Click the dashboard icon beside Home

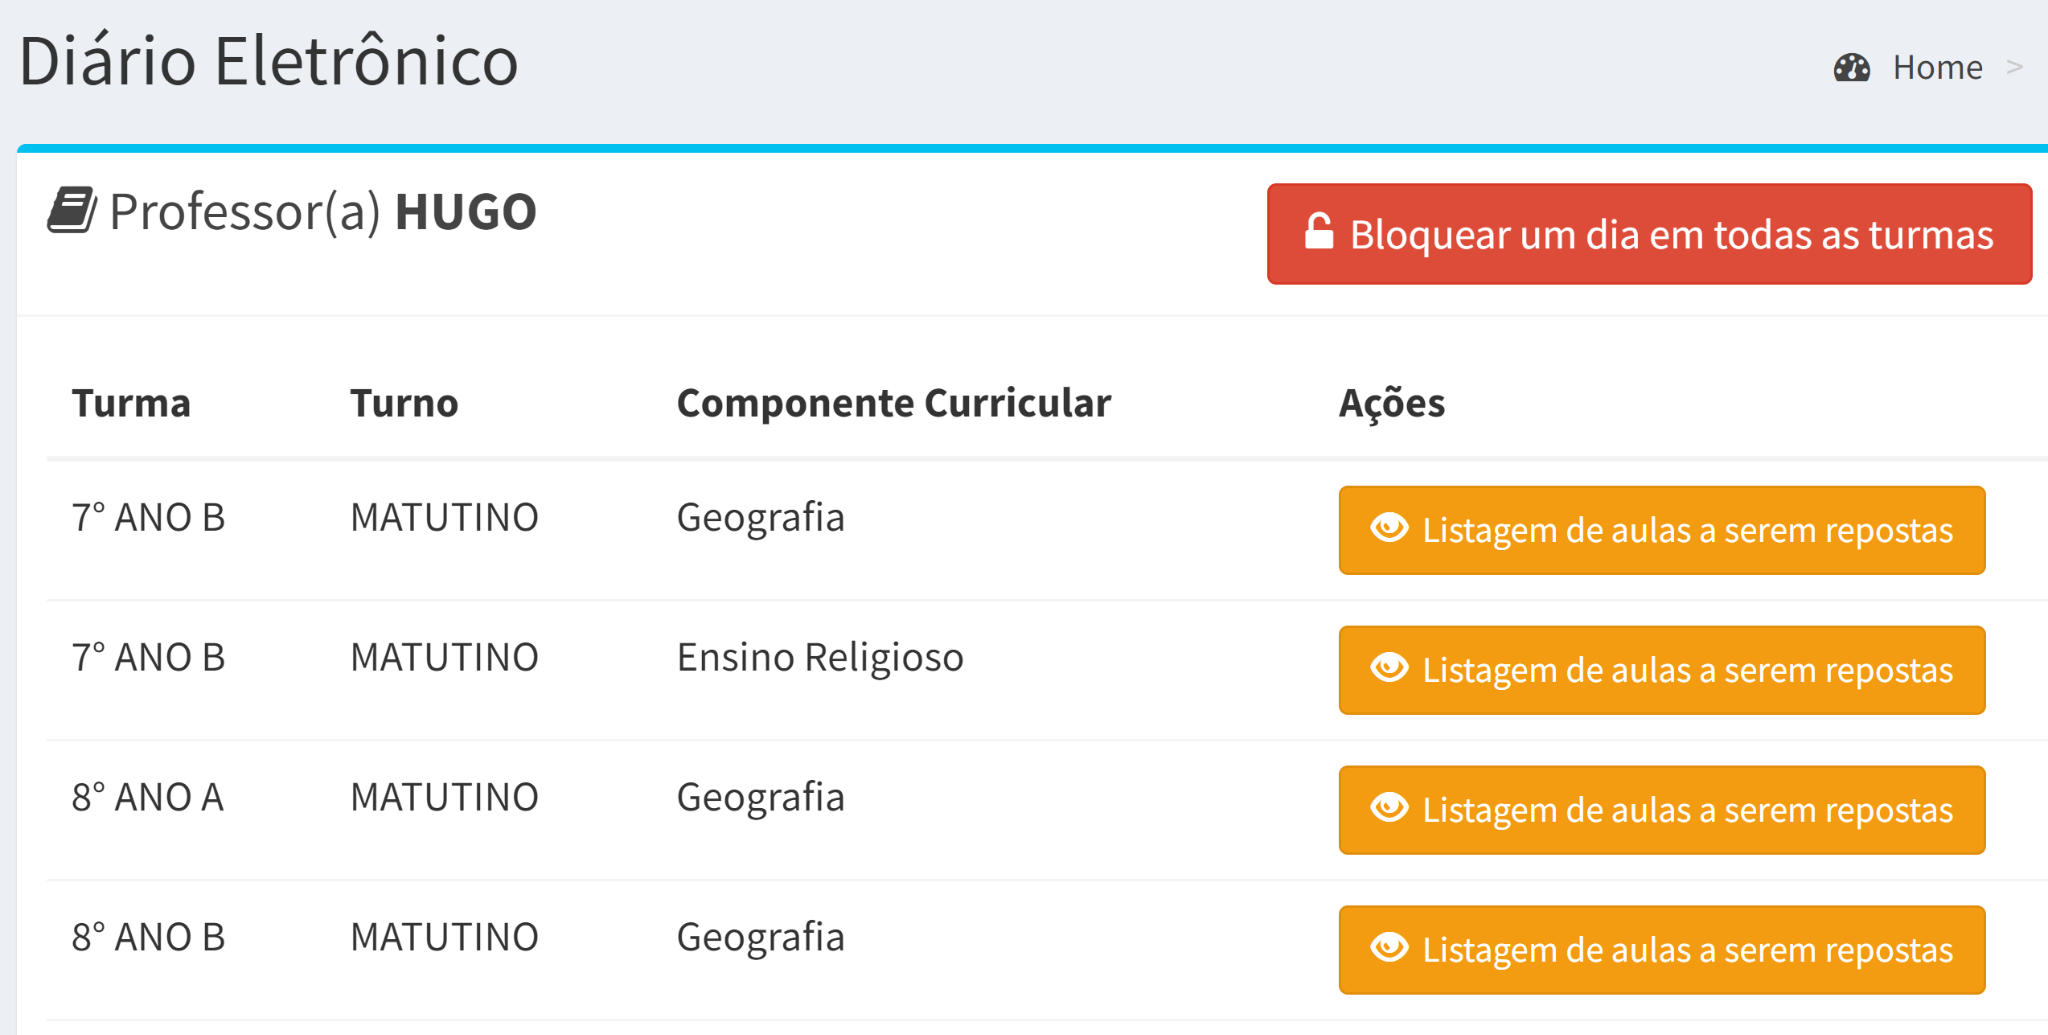coord(1851,68)
